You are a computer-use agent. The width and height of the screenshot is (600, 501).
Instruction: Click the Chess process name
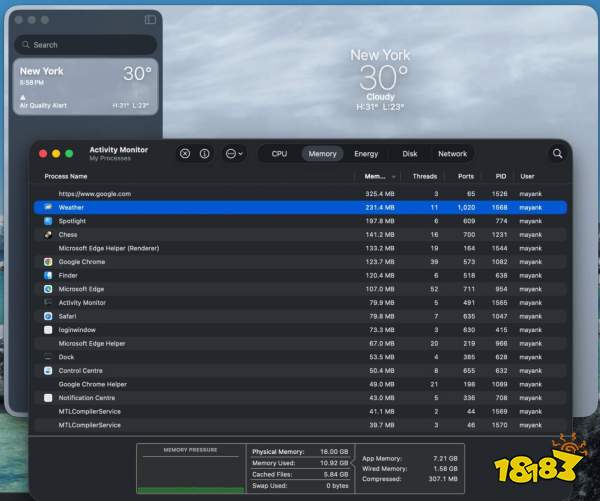68,235
